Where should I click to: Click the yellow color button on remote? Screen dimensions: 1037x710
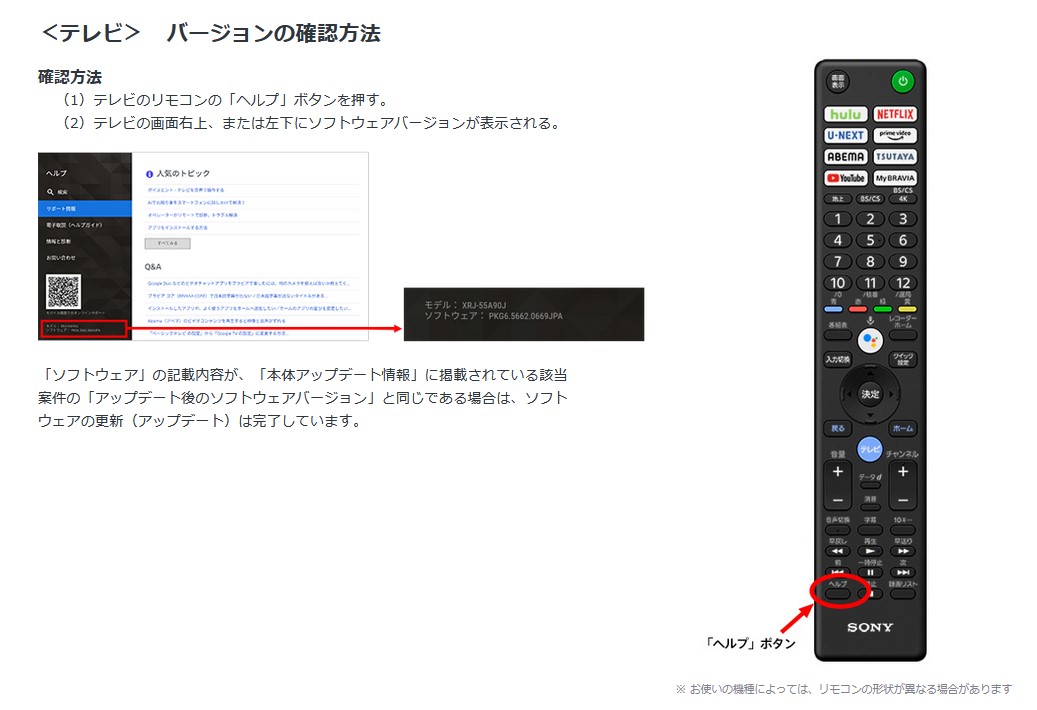pyautogui.click(x=907, y=309)
